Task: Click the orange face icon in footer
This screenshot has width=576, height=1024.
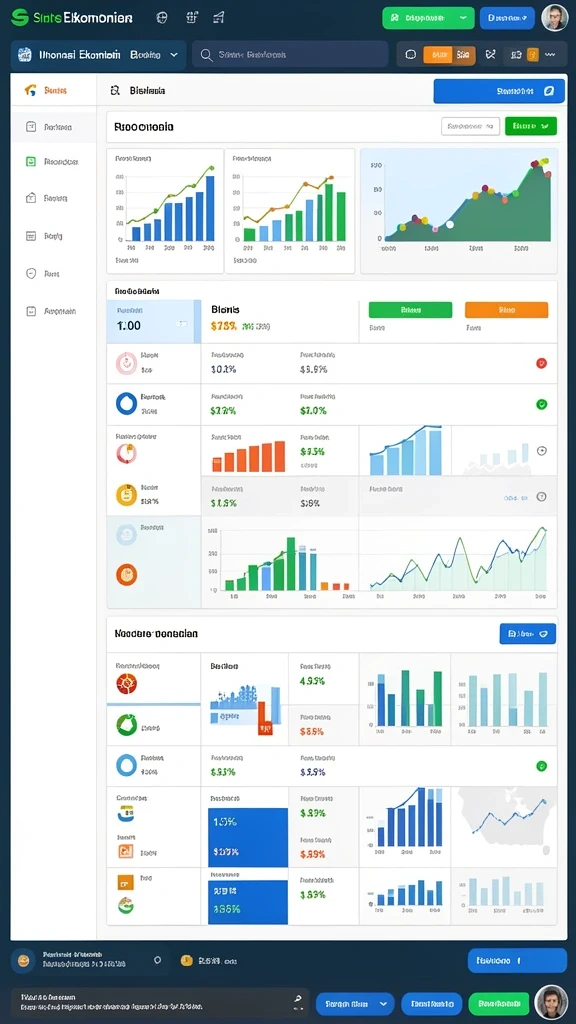Action: click(24, 960)
